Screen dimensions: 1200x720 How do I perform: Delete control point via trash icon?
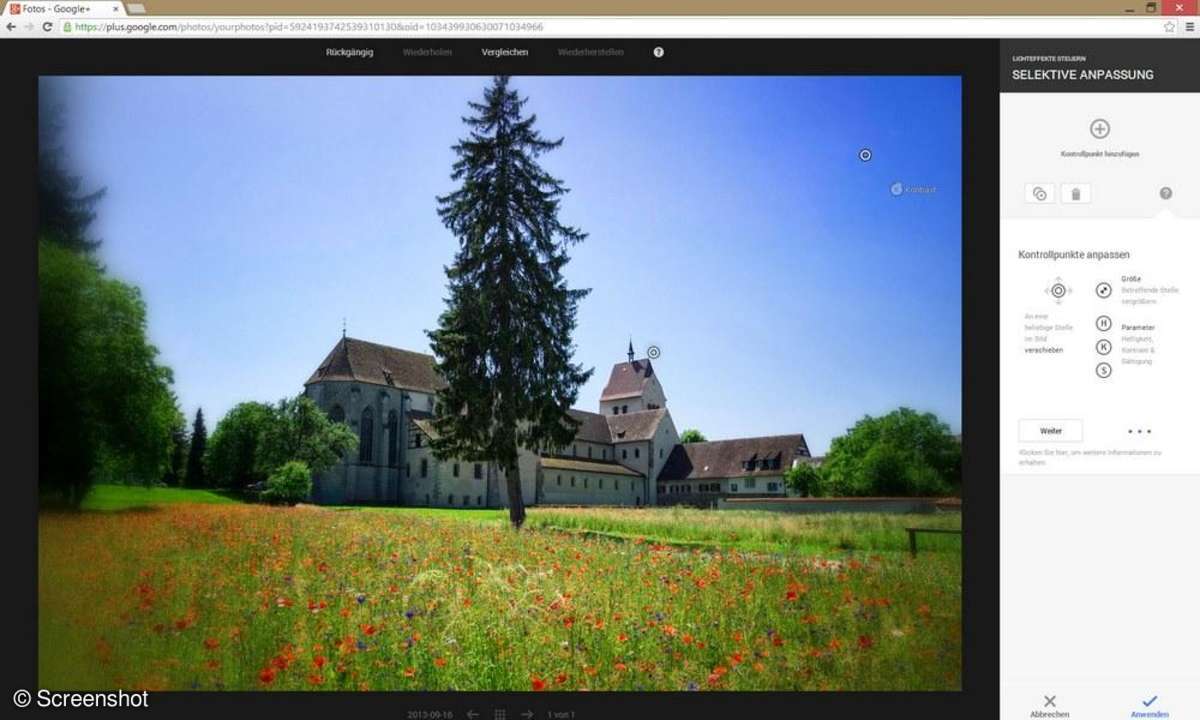[1076, 194]
